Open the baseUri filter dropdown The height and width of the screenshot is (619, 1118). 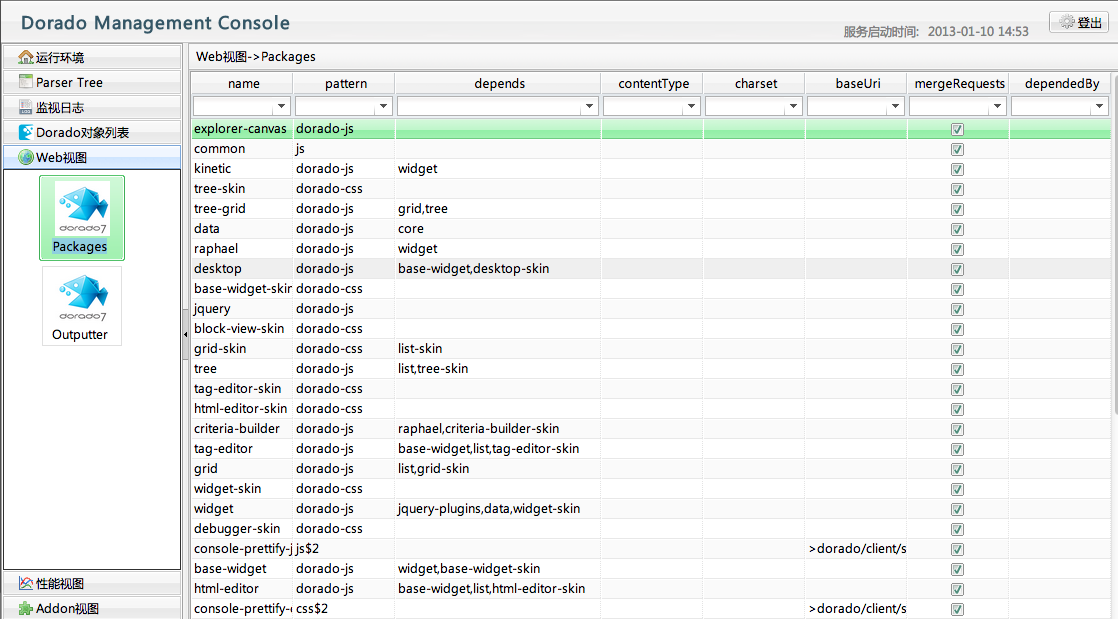tap(895, 106)
